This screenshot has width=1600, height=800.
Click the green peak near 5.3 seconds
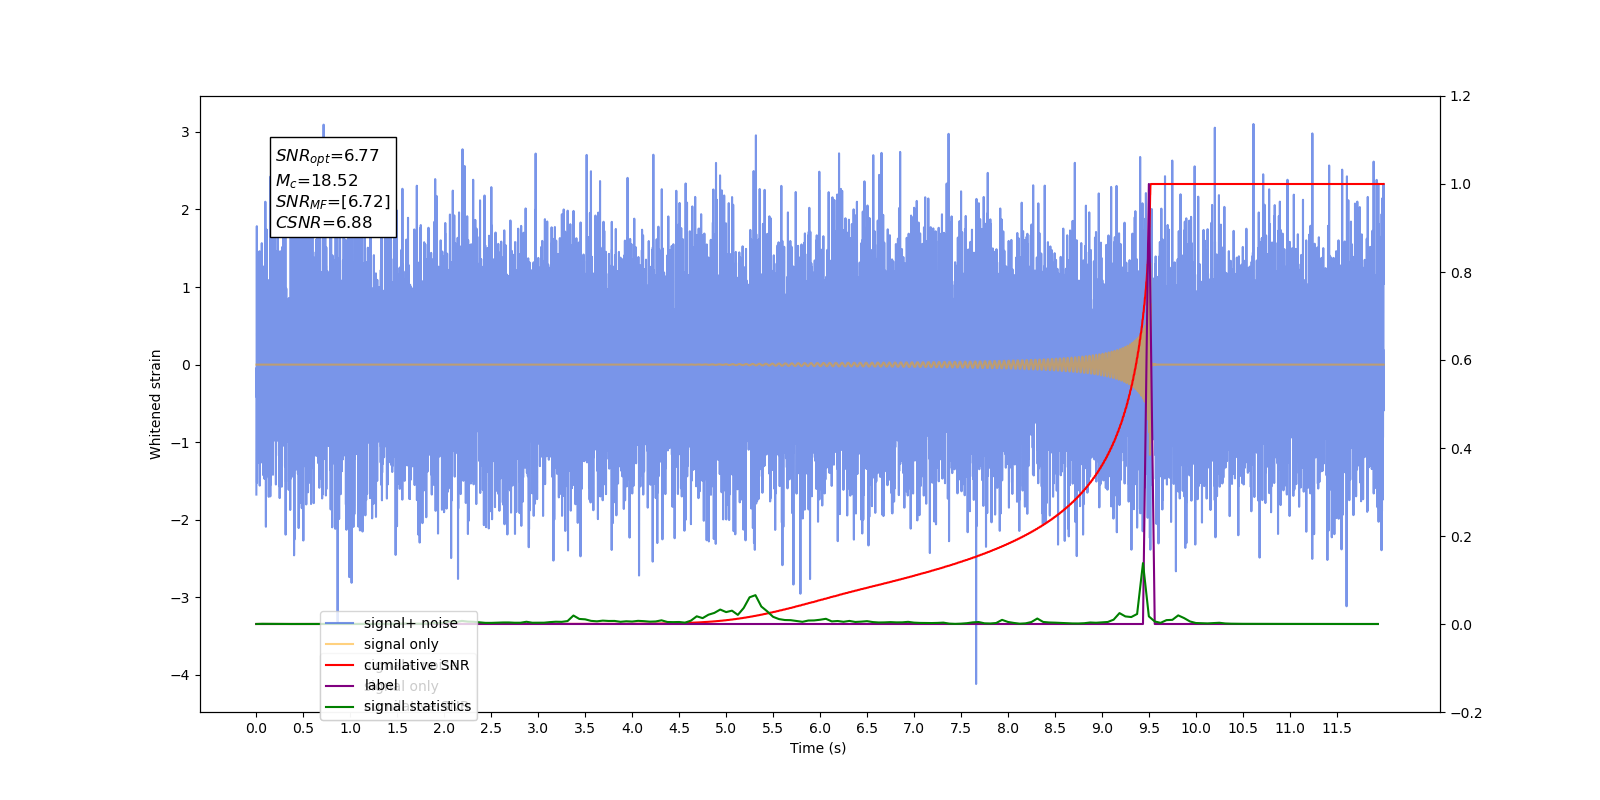tap(754, 596)
